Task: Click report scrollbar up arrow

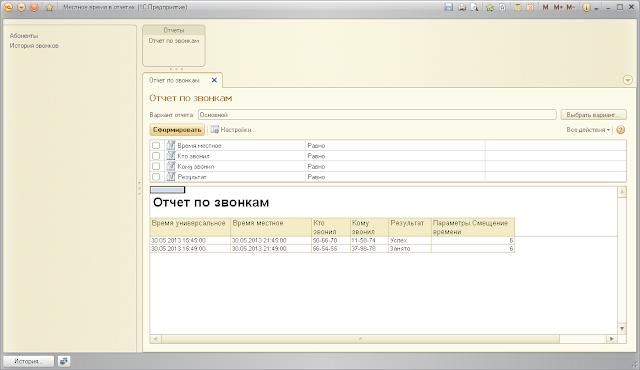Action: coord(622,192)
